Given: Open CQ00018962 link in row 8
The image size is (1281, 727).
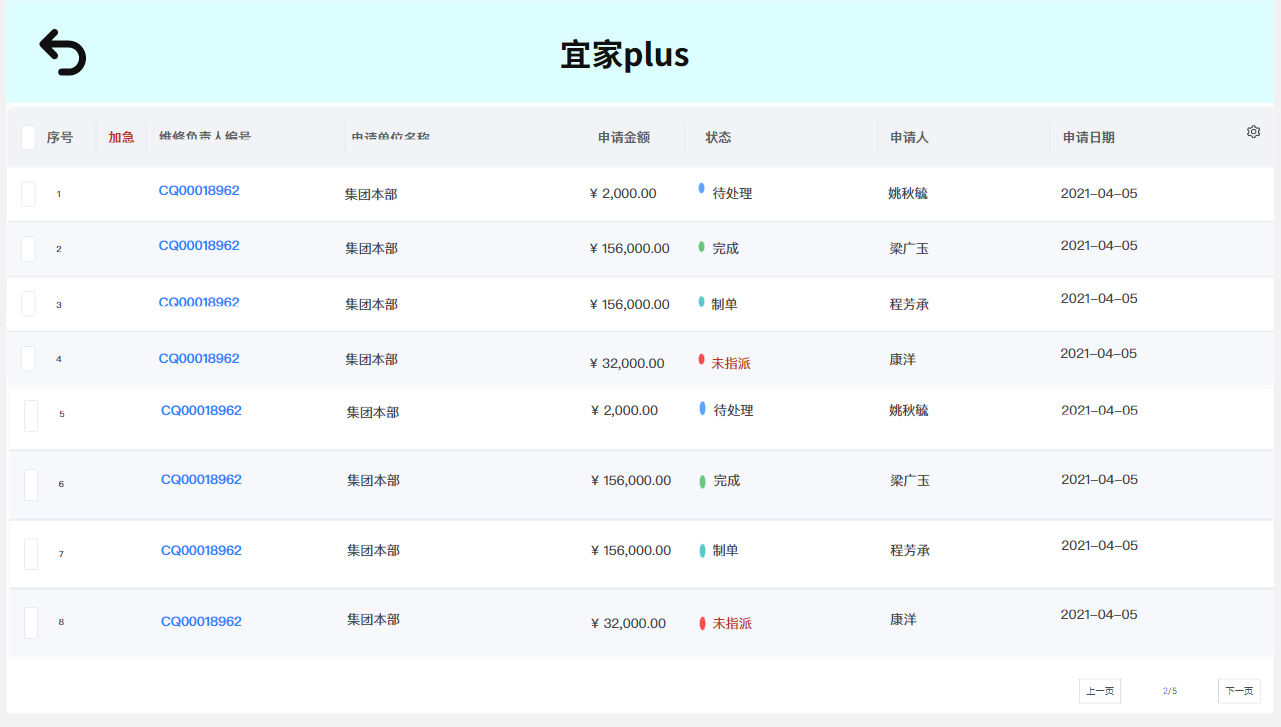Looking at the screenshot, I should pyautogui.click(x=201, y=621).
